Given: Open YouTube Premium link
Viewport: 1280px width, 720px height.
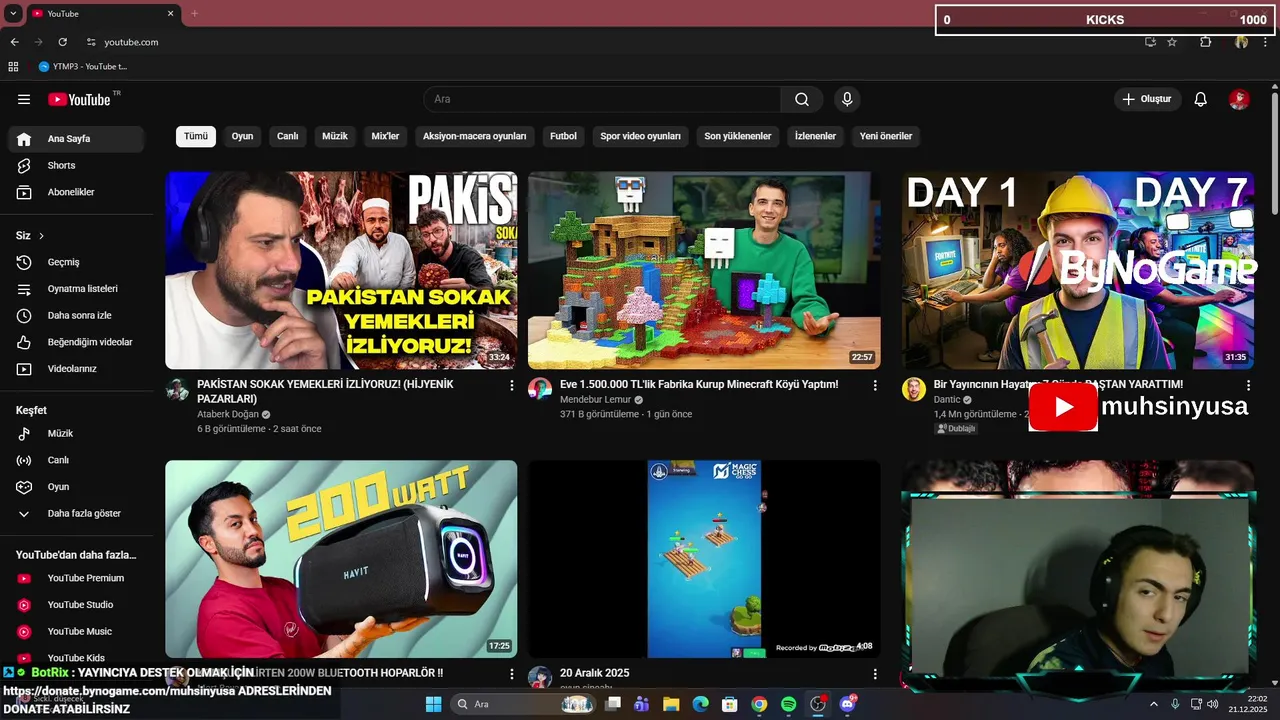Looking at the screenshot, I should (x=76, y=578).
